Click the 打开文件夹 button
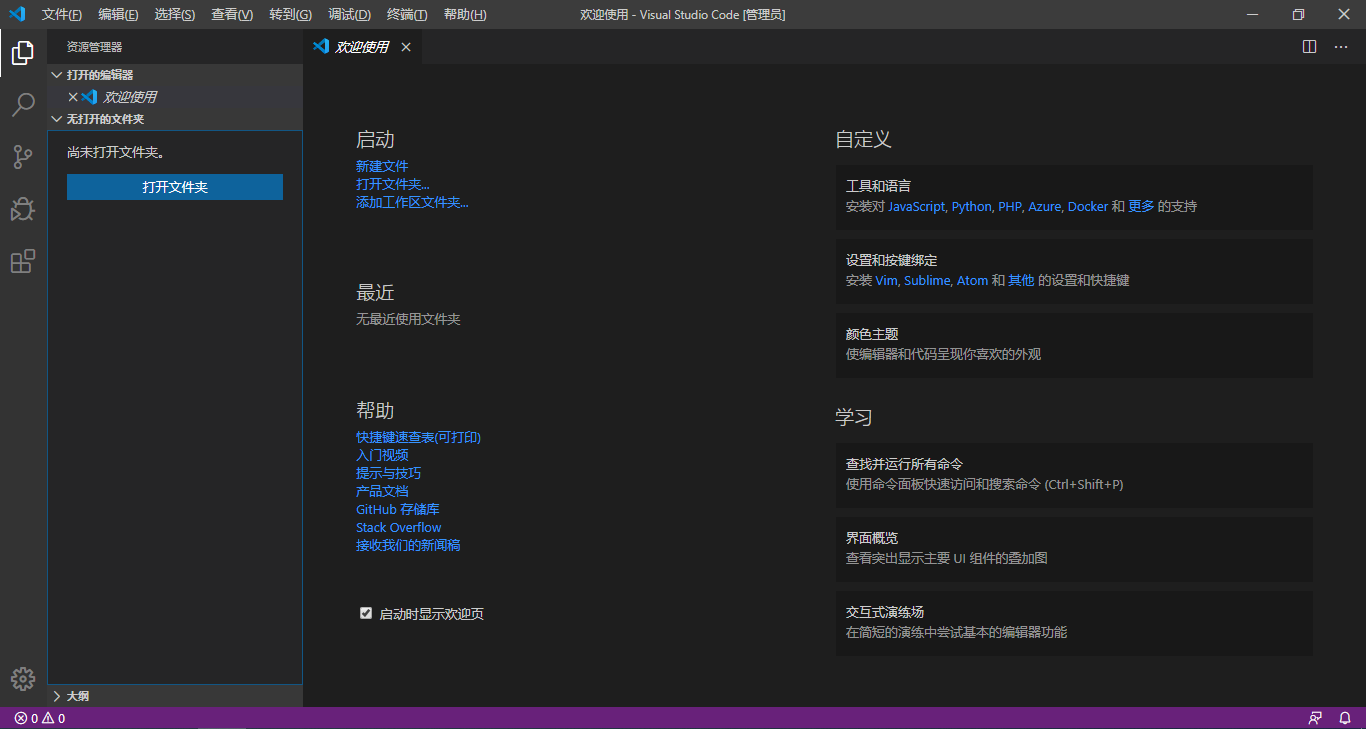 174,186
